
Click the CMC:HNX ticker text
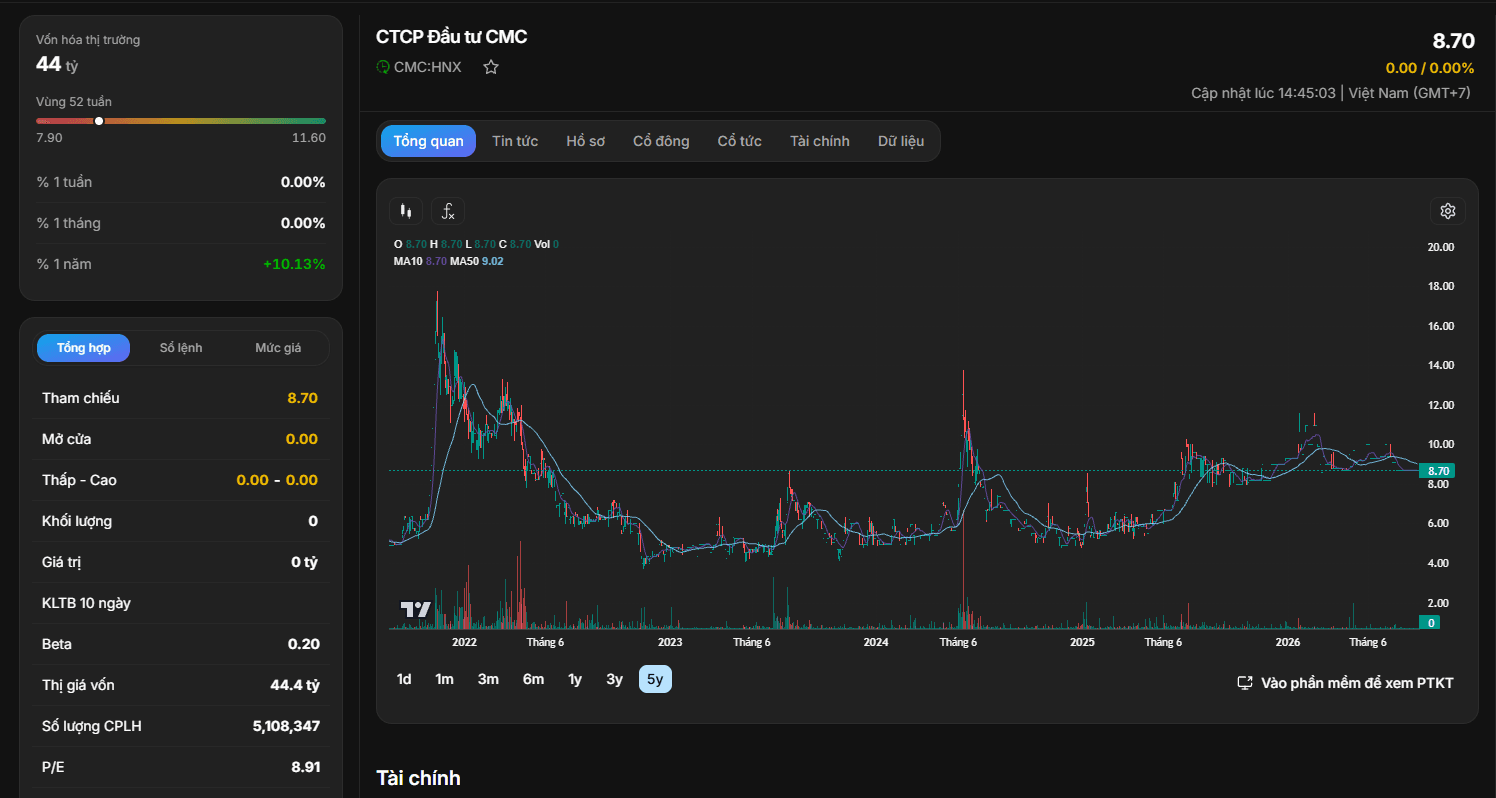[428, 67]
